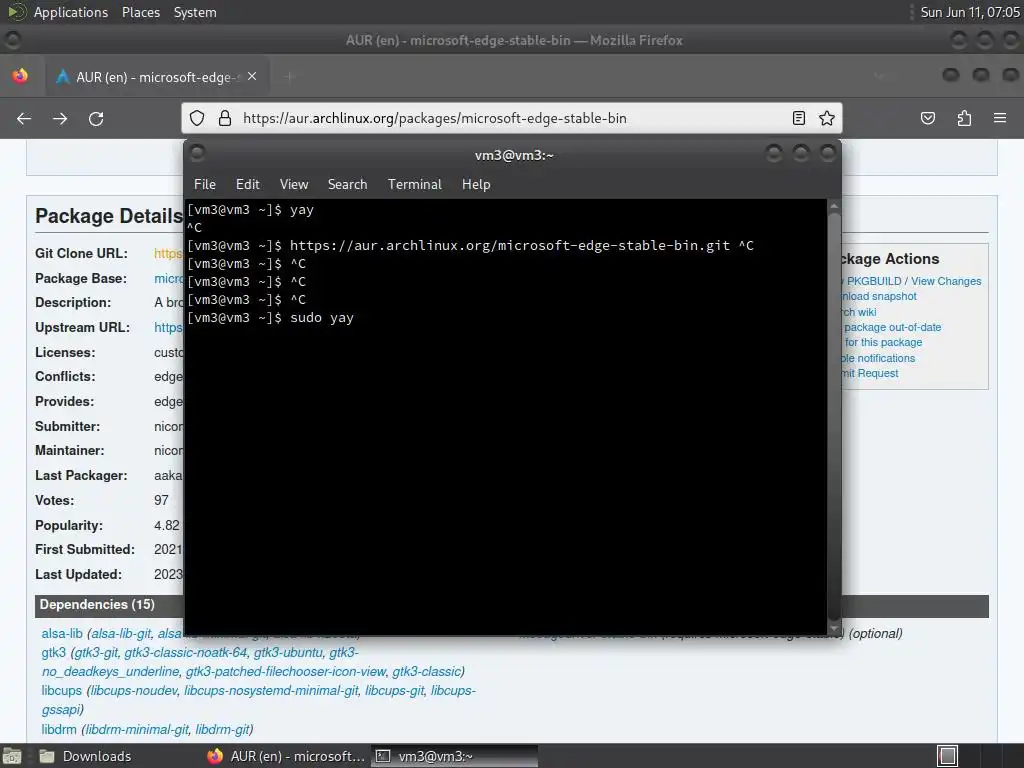Click the padlock site security icon

pos(225,118)
